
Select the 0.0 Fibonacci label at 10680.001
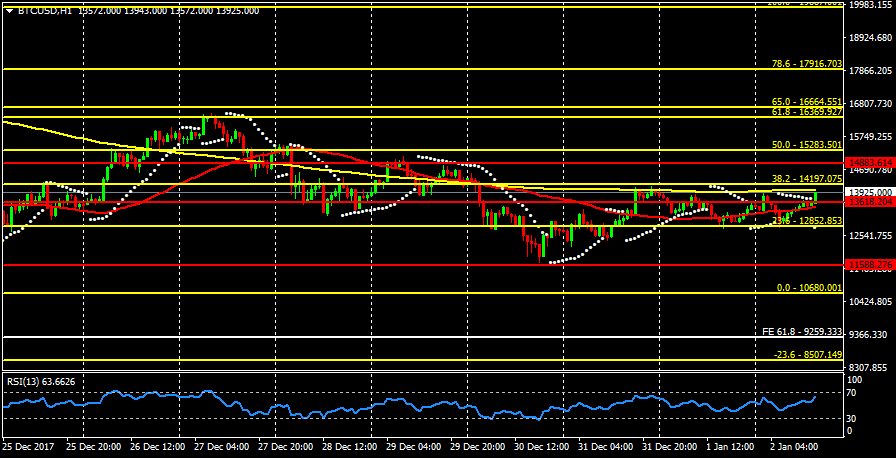[x=810, y=287]
